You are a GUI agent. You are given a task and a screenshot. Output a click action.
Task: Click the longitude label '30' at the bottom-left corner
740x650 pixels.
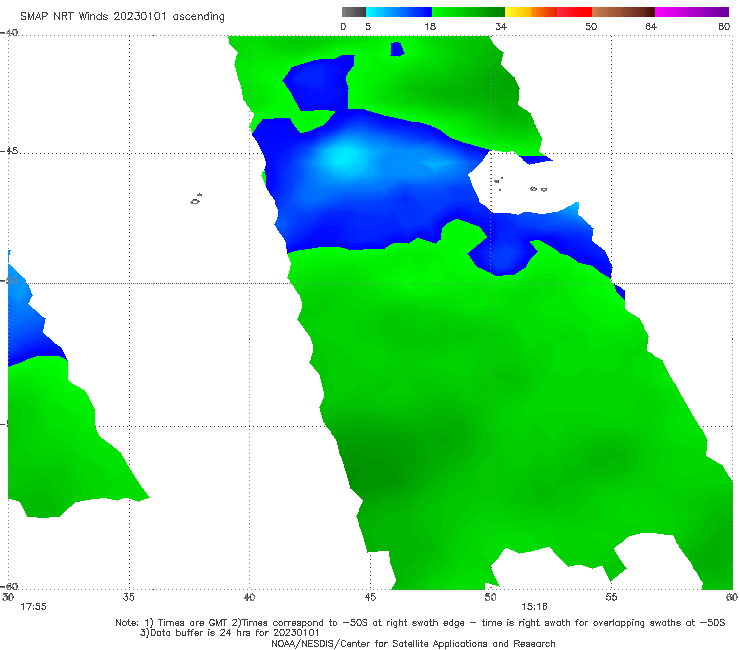point(8,597)
